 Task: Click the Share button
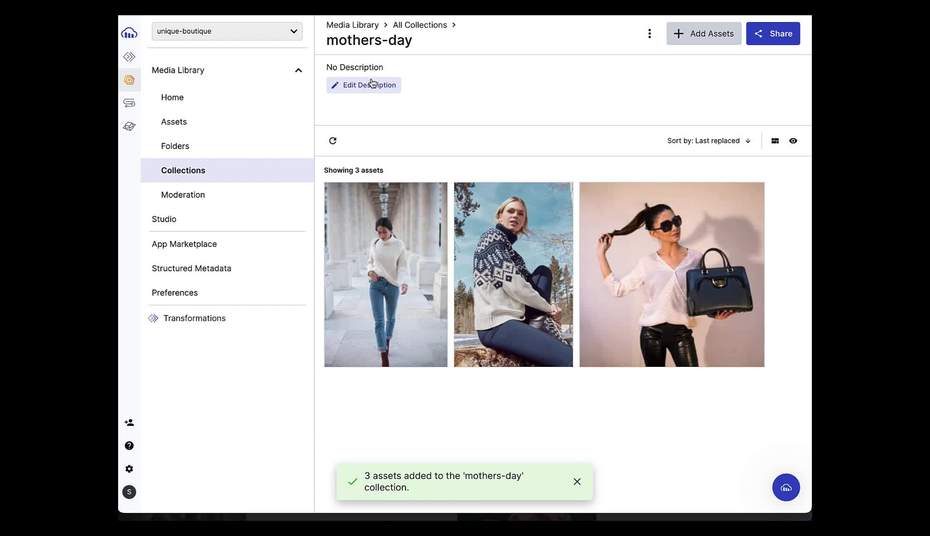(773, 34)
